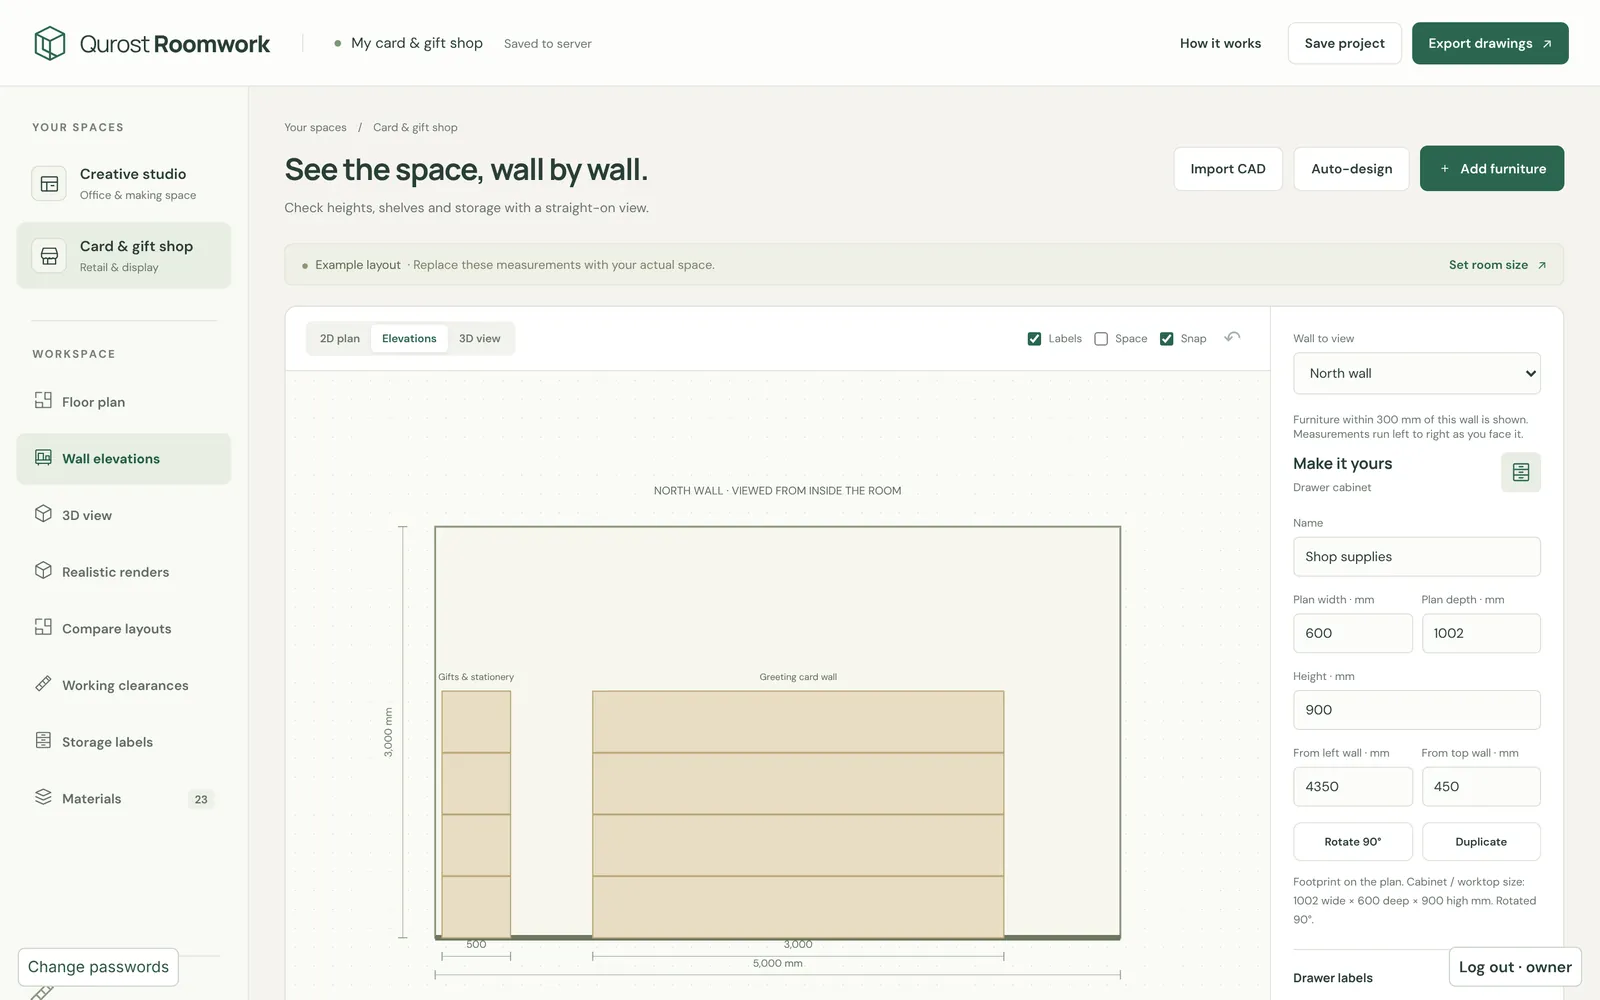Click the Change passwords button
Viewport: 1600px width, 1000px height.
point(98,967)
